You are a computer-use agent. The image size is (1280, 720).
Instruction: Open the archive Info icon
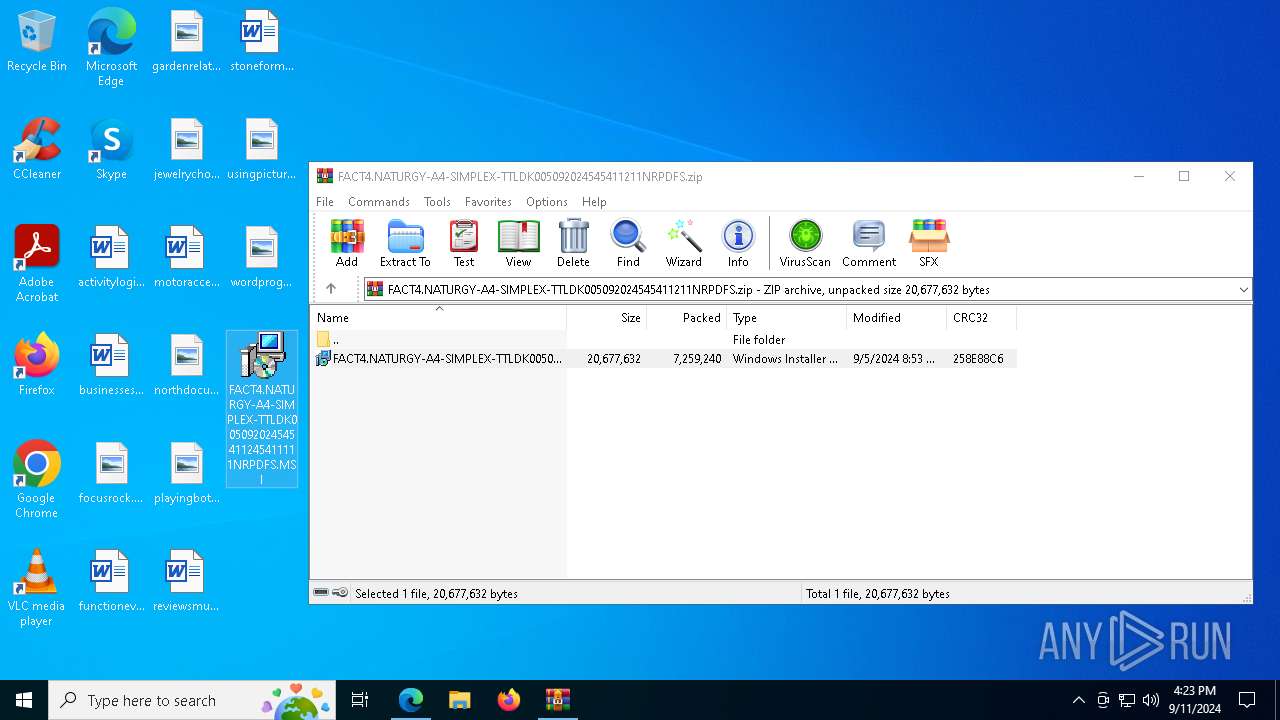pyautogui.click(x=738, y=243)
